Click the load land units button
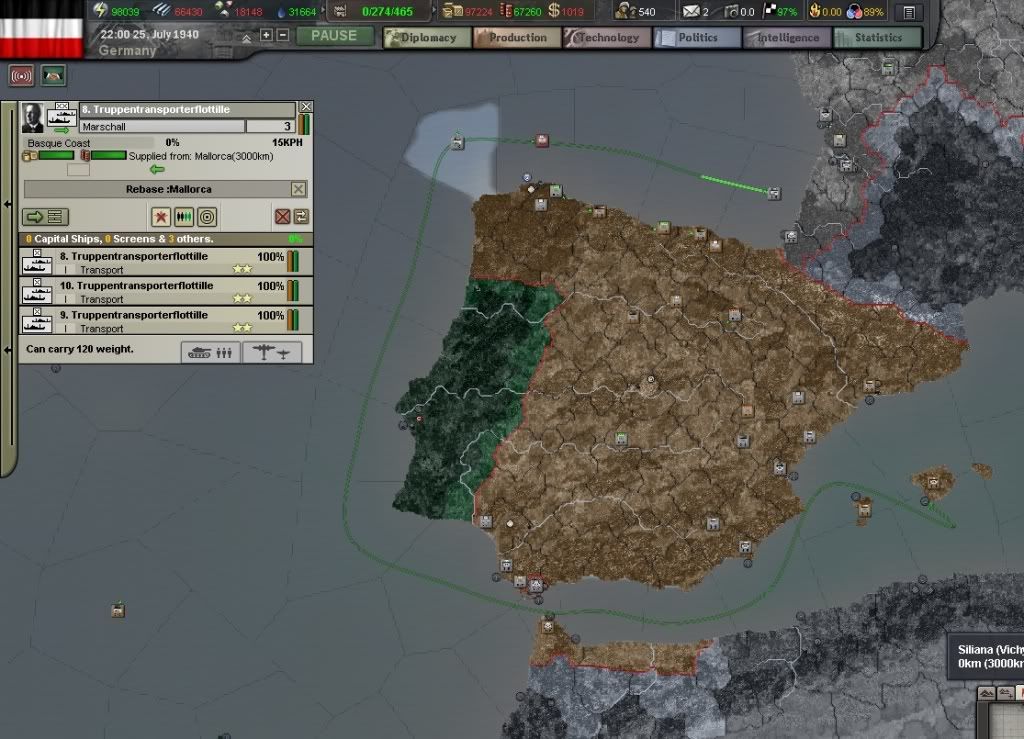This screenshot has height=739, width=1024. point(210,353)
